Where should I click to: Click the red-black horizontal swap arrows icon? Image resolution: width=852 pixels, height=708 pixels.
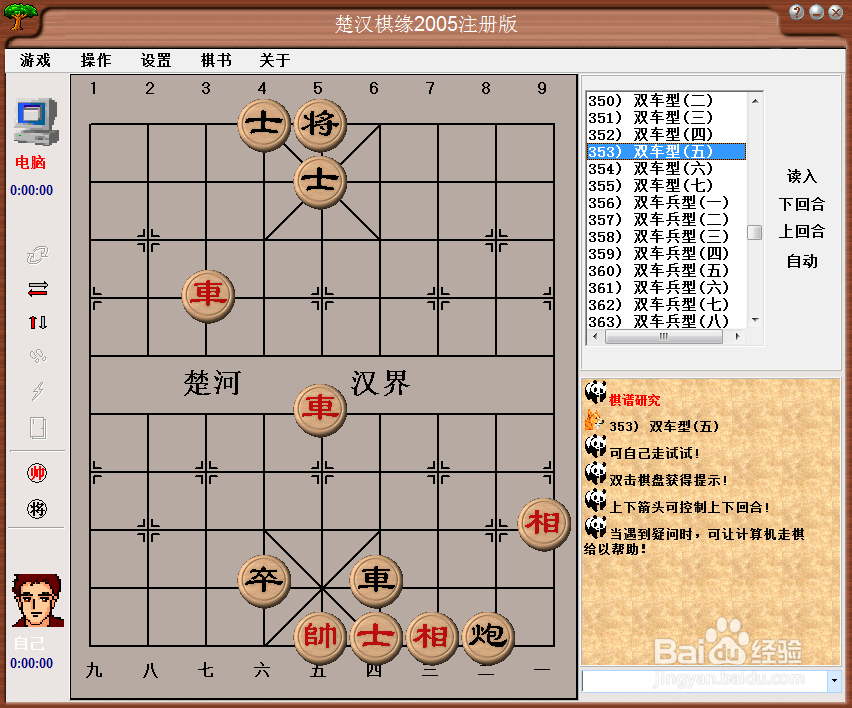coord(37,289)
